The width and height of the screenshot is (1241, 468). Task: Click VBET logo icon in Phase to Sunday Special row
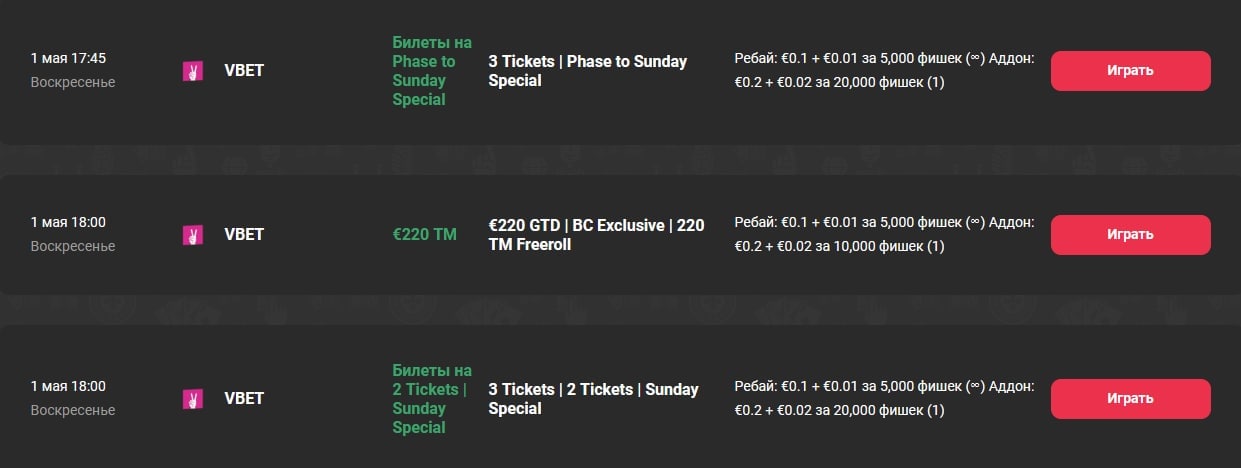tap(193, 71)
